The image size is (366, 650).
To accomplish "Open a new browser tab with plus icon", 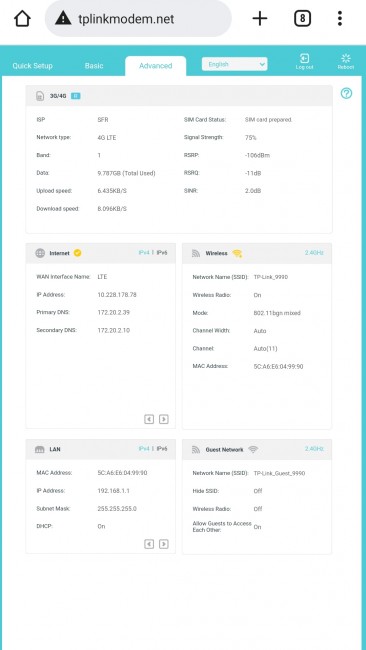I will click(x=260, y=19).
